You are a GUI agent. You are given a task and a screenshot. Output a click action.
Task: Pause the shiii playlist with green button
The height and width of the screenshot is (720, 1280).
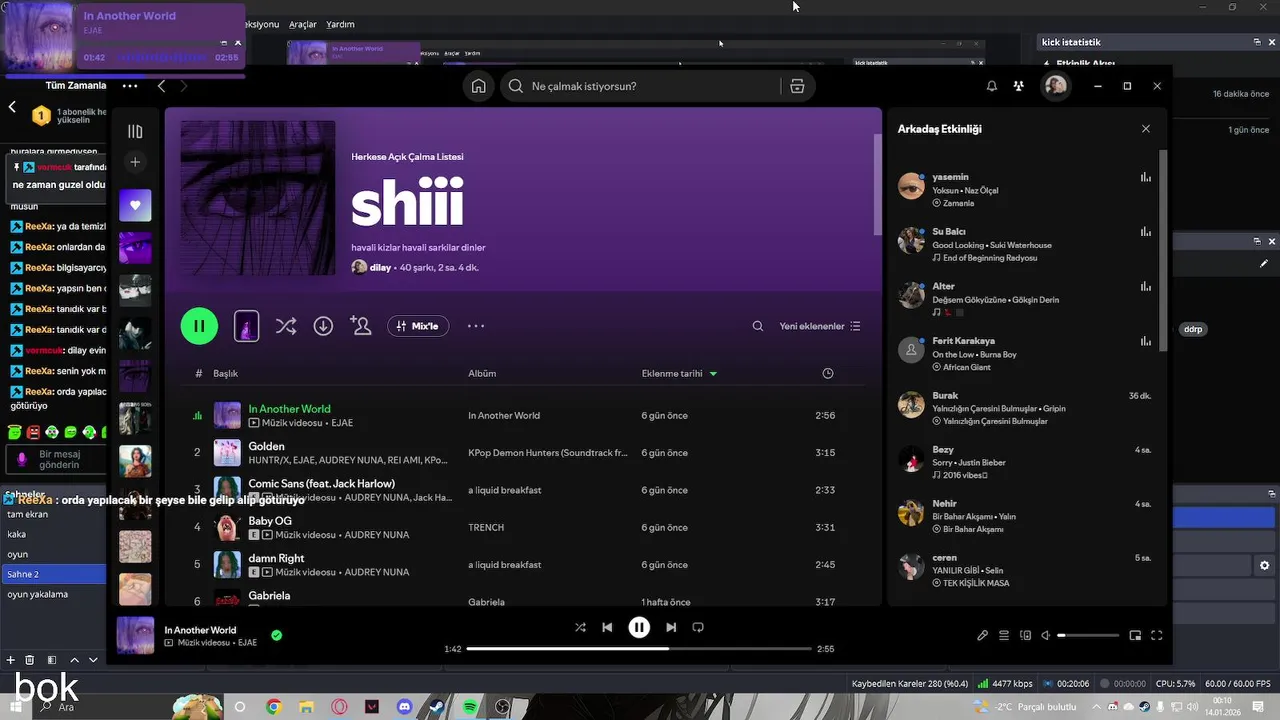(199, 326)
